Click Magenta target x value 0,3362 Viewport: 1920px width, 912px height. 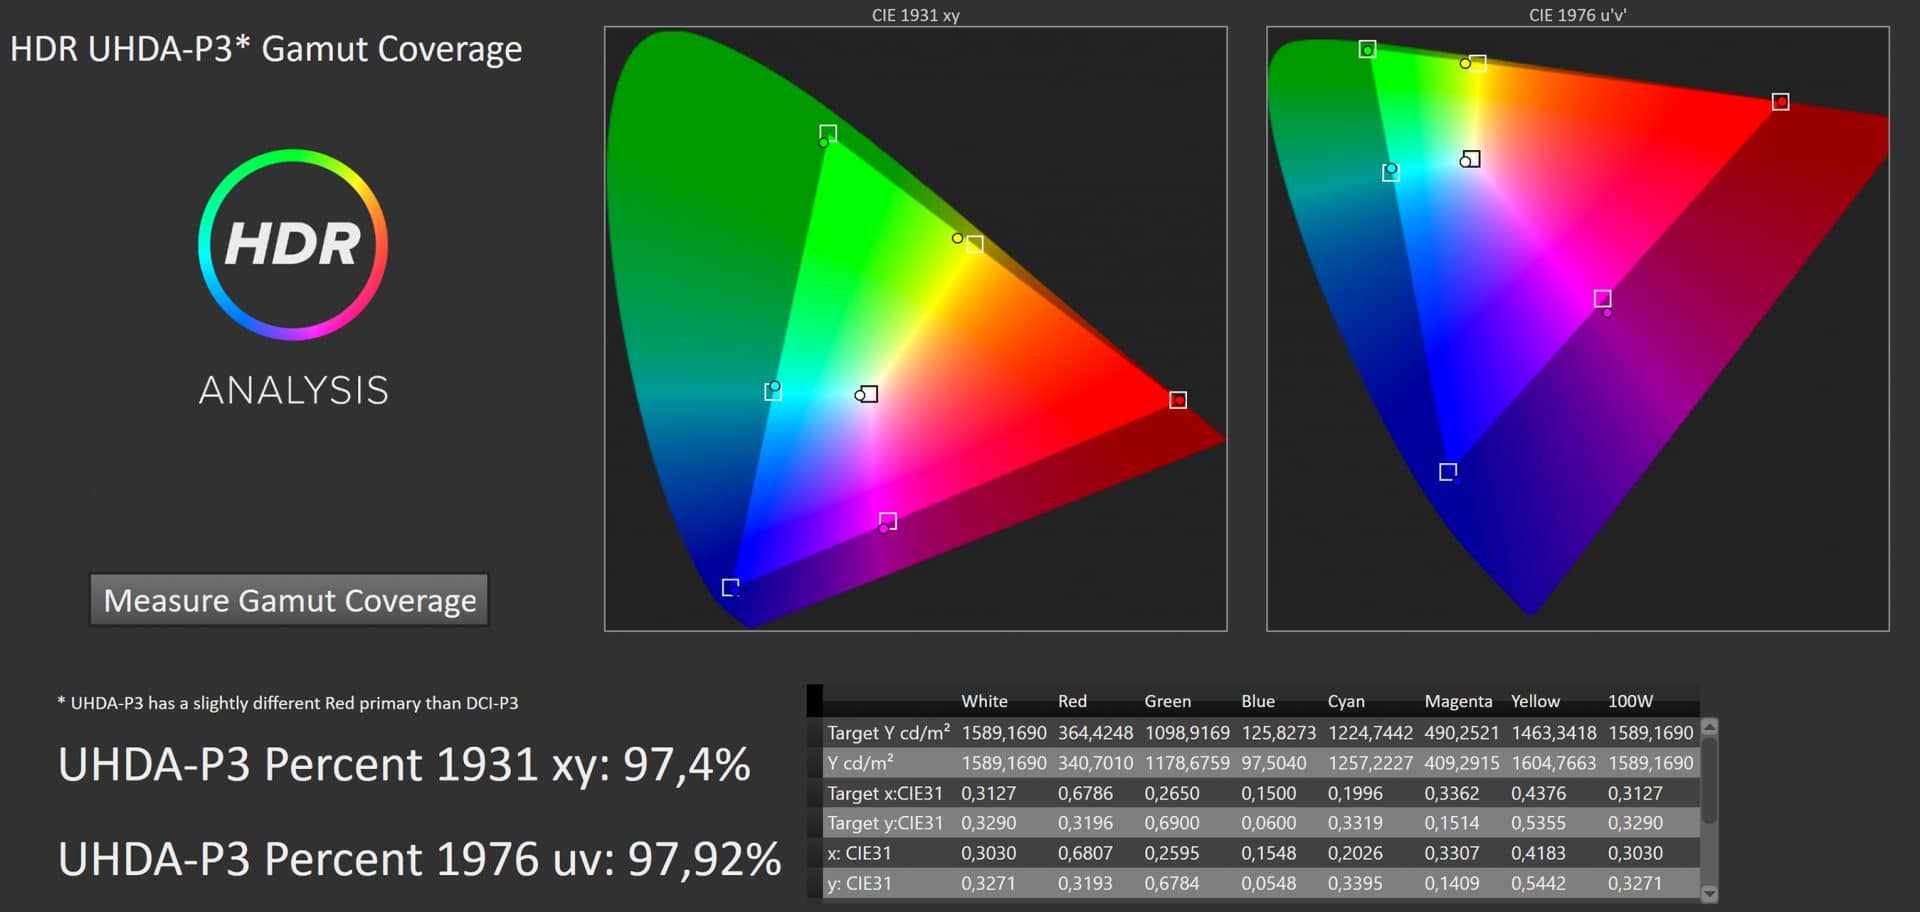[1452, 793]
